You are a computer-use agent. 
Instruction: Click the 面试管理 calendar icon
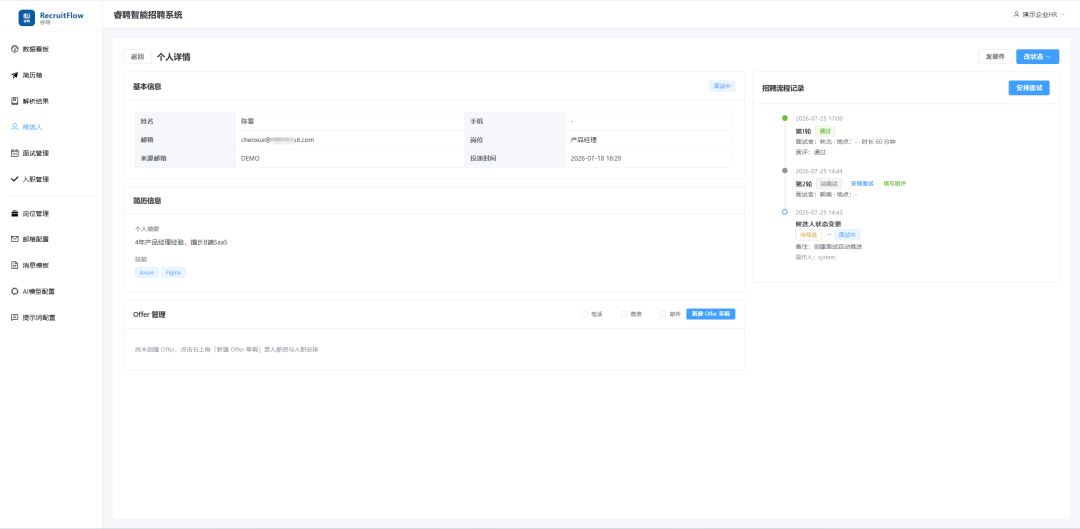pos(14,153)
